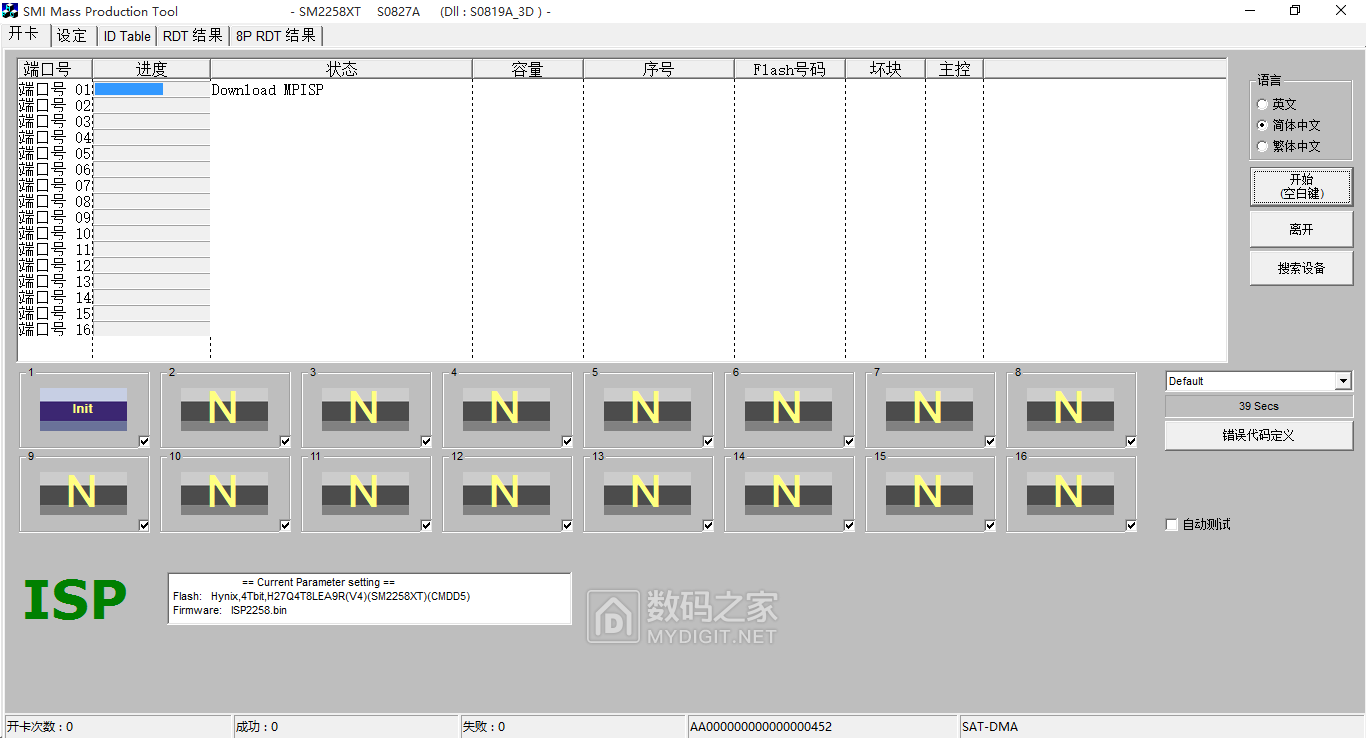This screenshot has height=738, width=1366.
Task: Open the RDT 结果 tab
Action: click(193, 36)
